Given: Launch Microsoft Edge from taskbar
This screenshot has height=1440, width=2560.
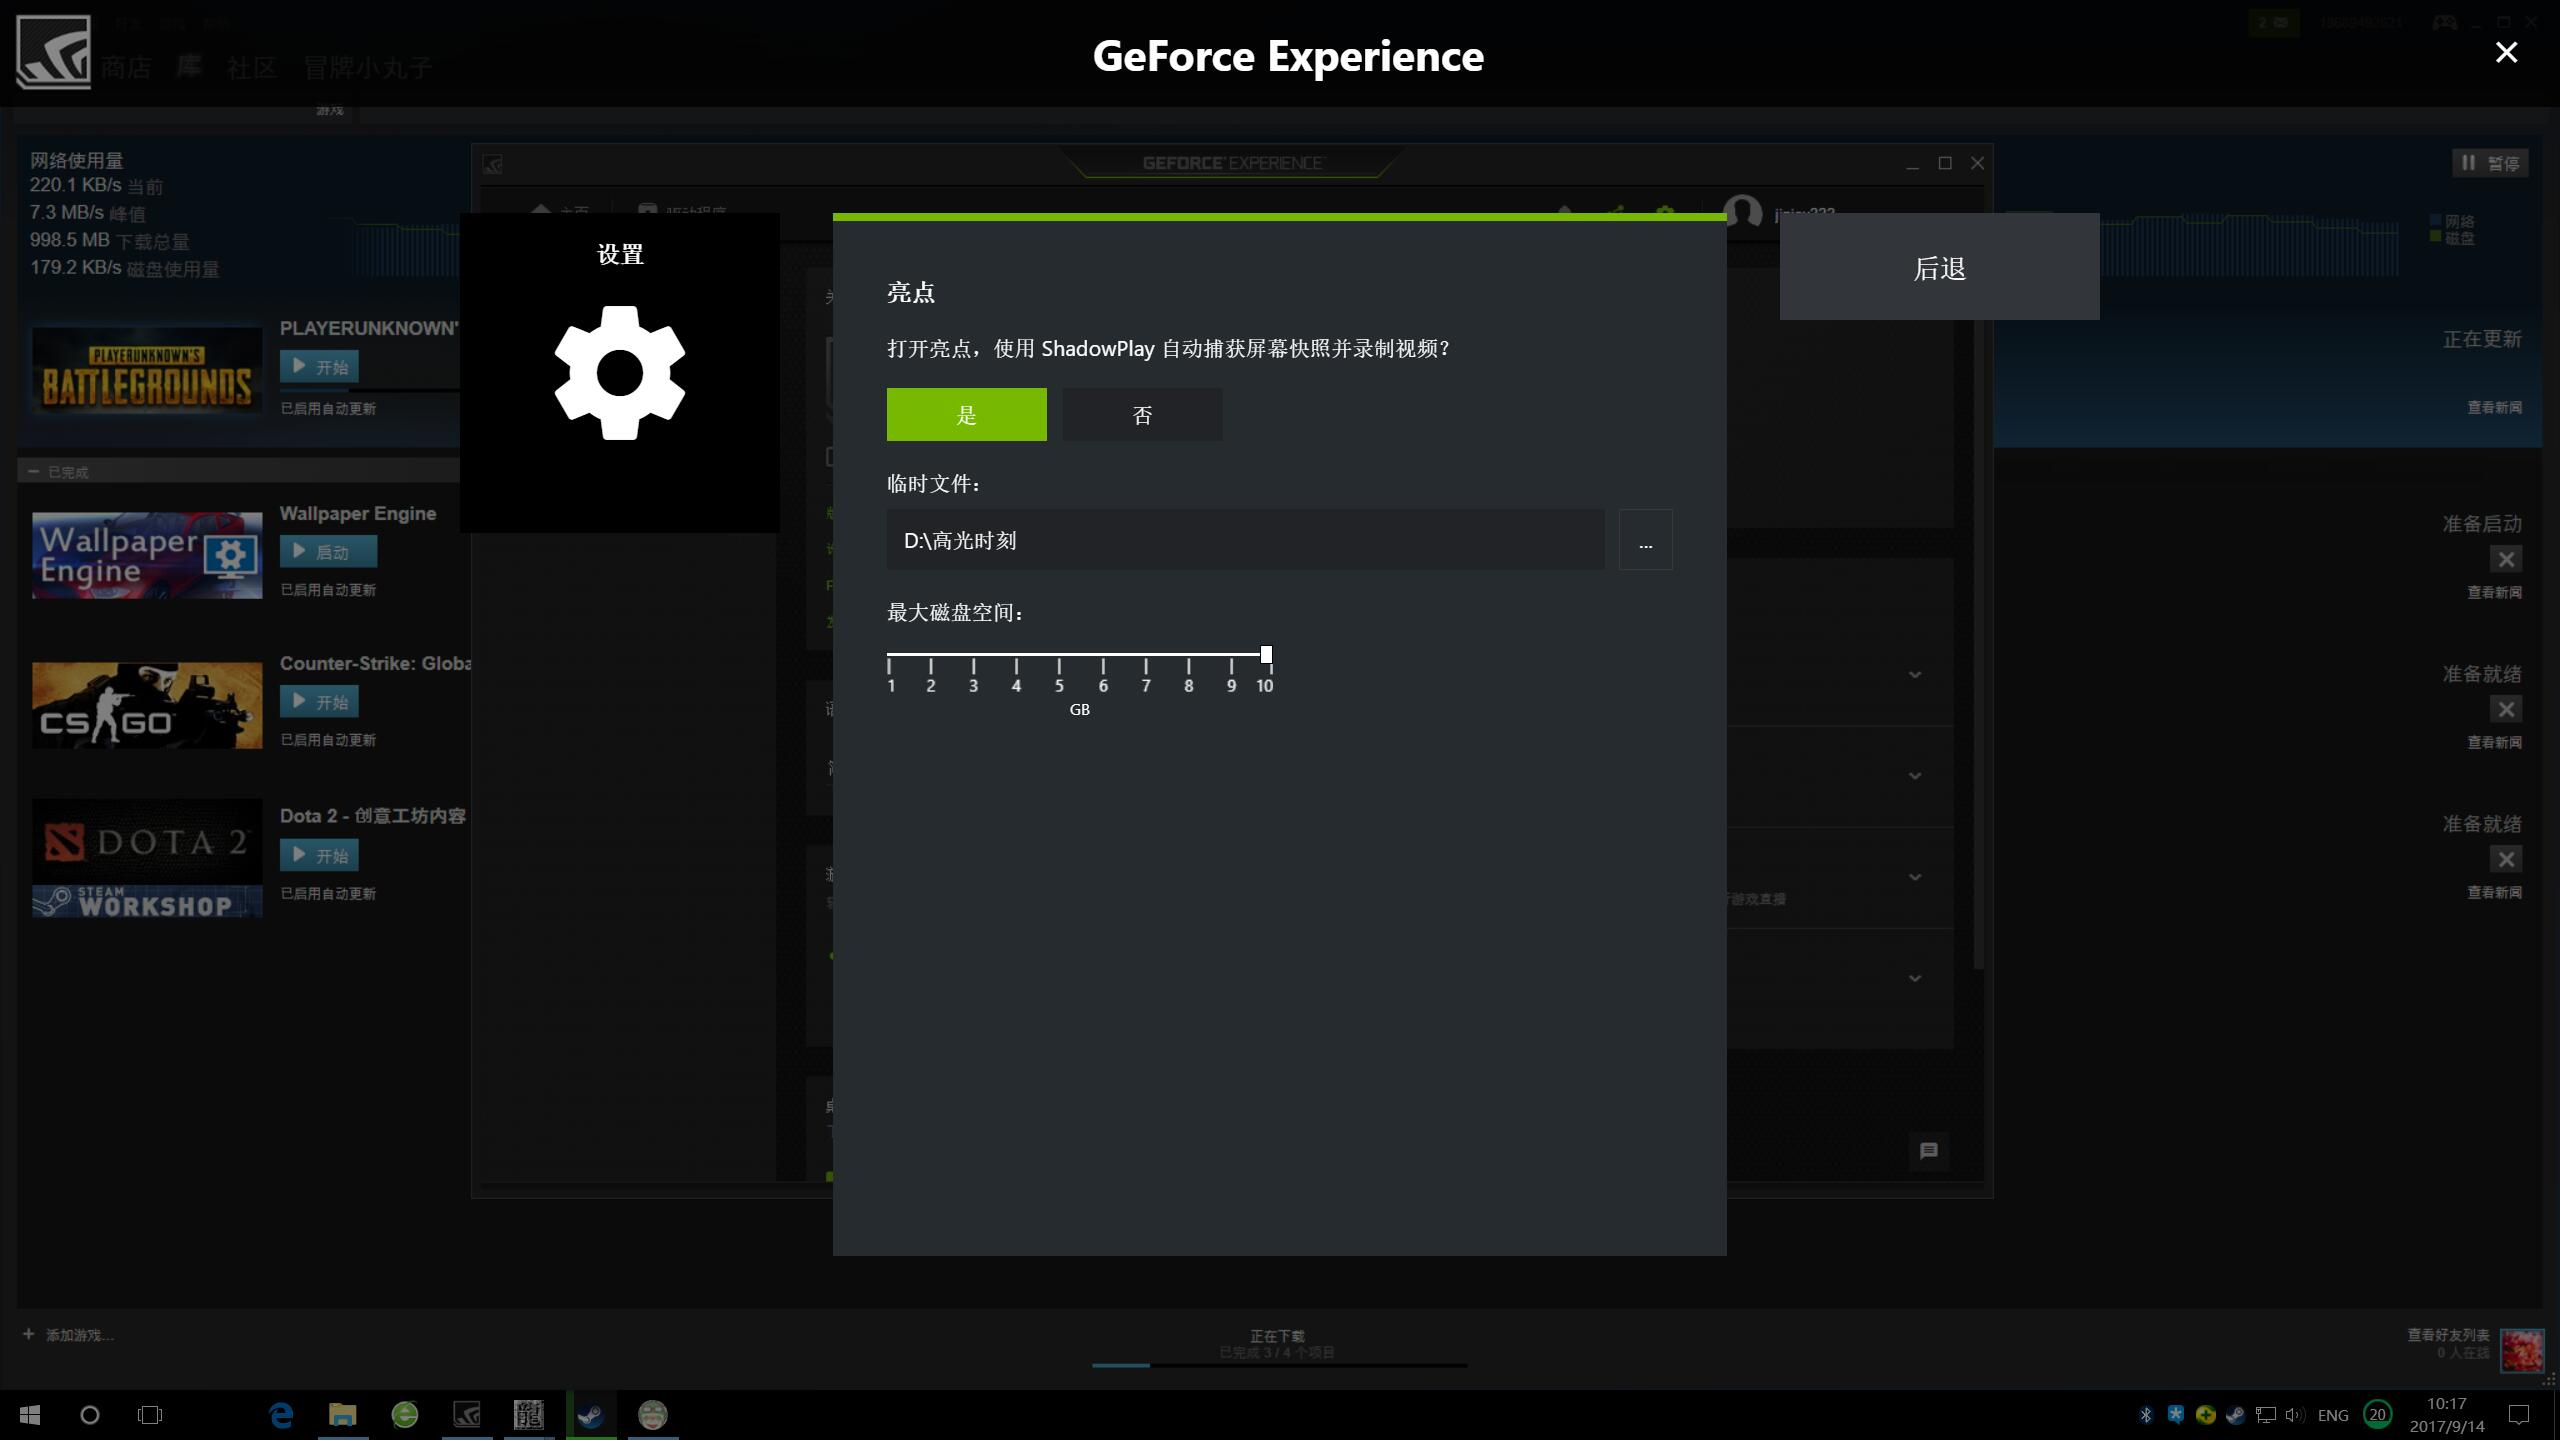Looking at the screenshot, I should 281,1415.
